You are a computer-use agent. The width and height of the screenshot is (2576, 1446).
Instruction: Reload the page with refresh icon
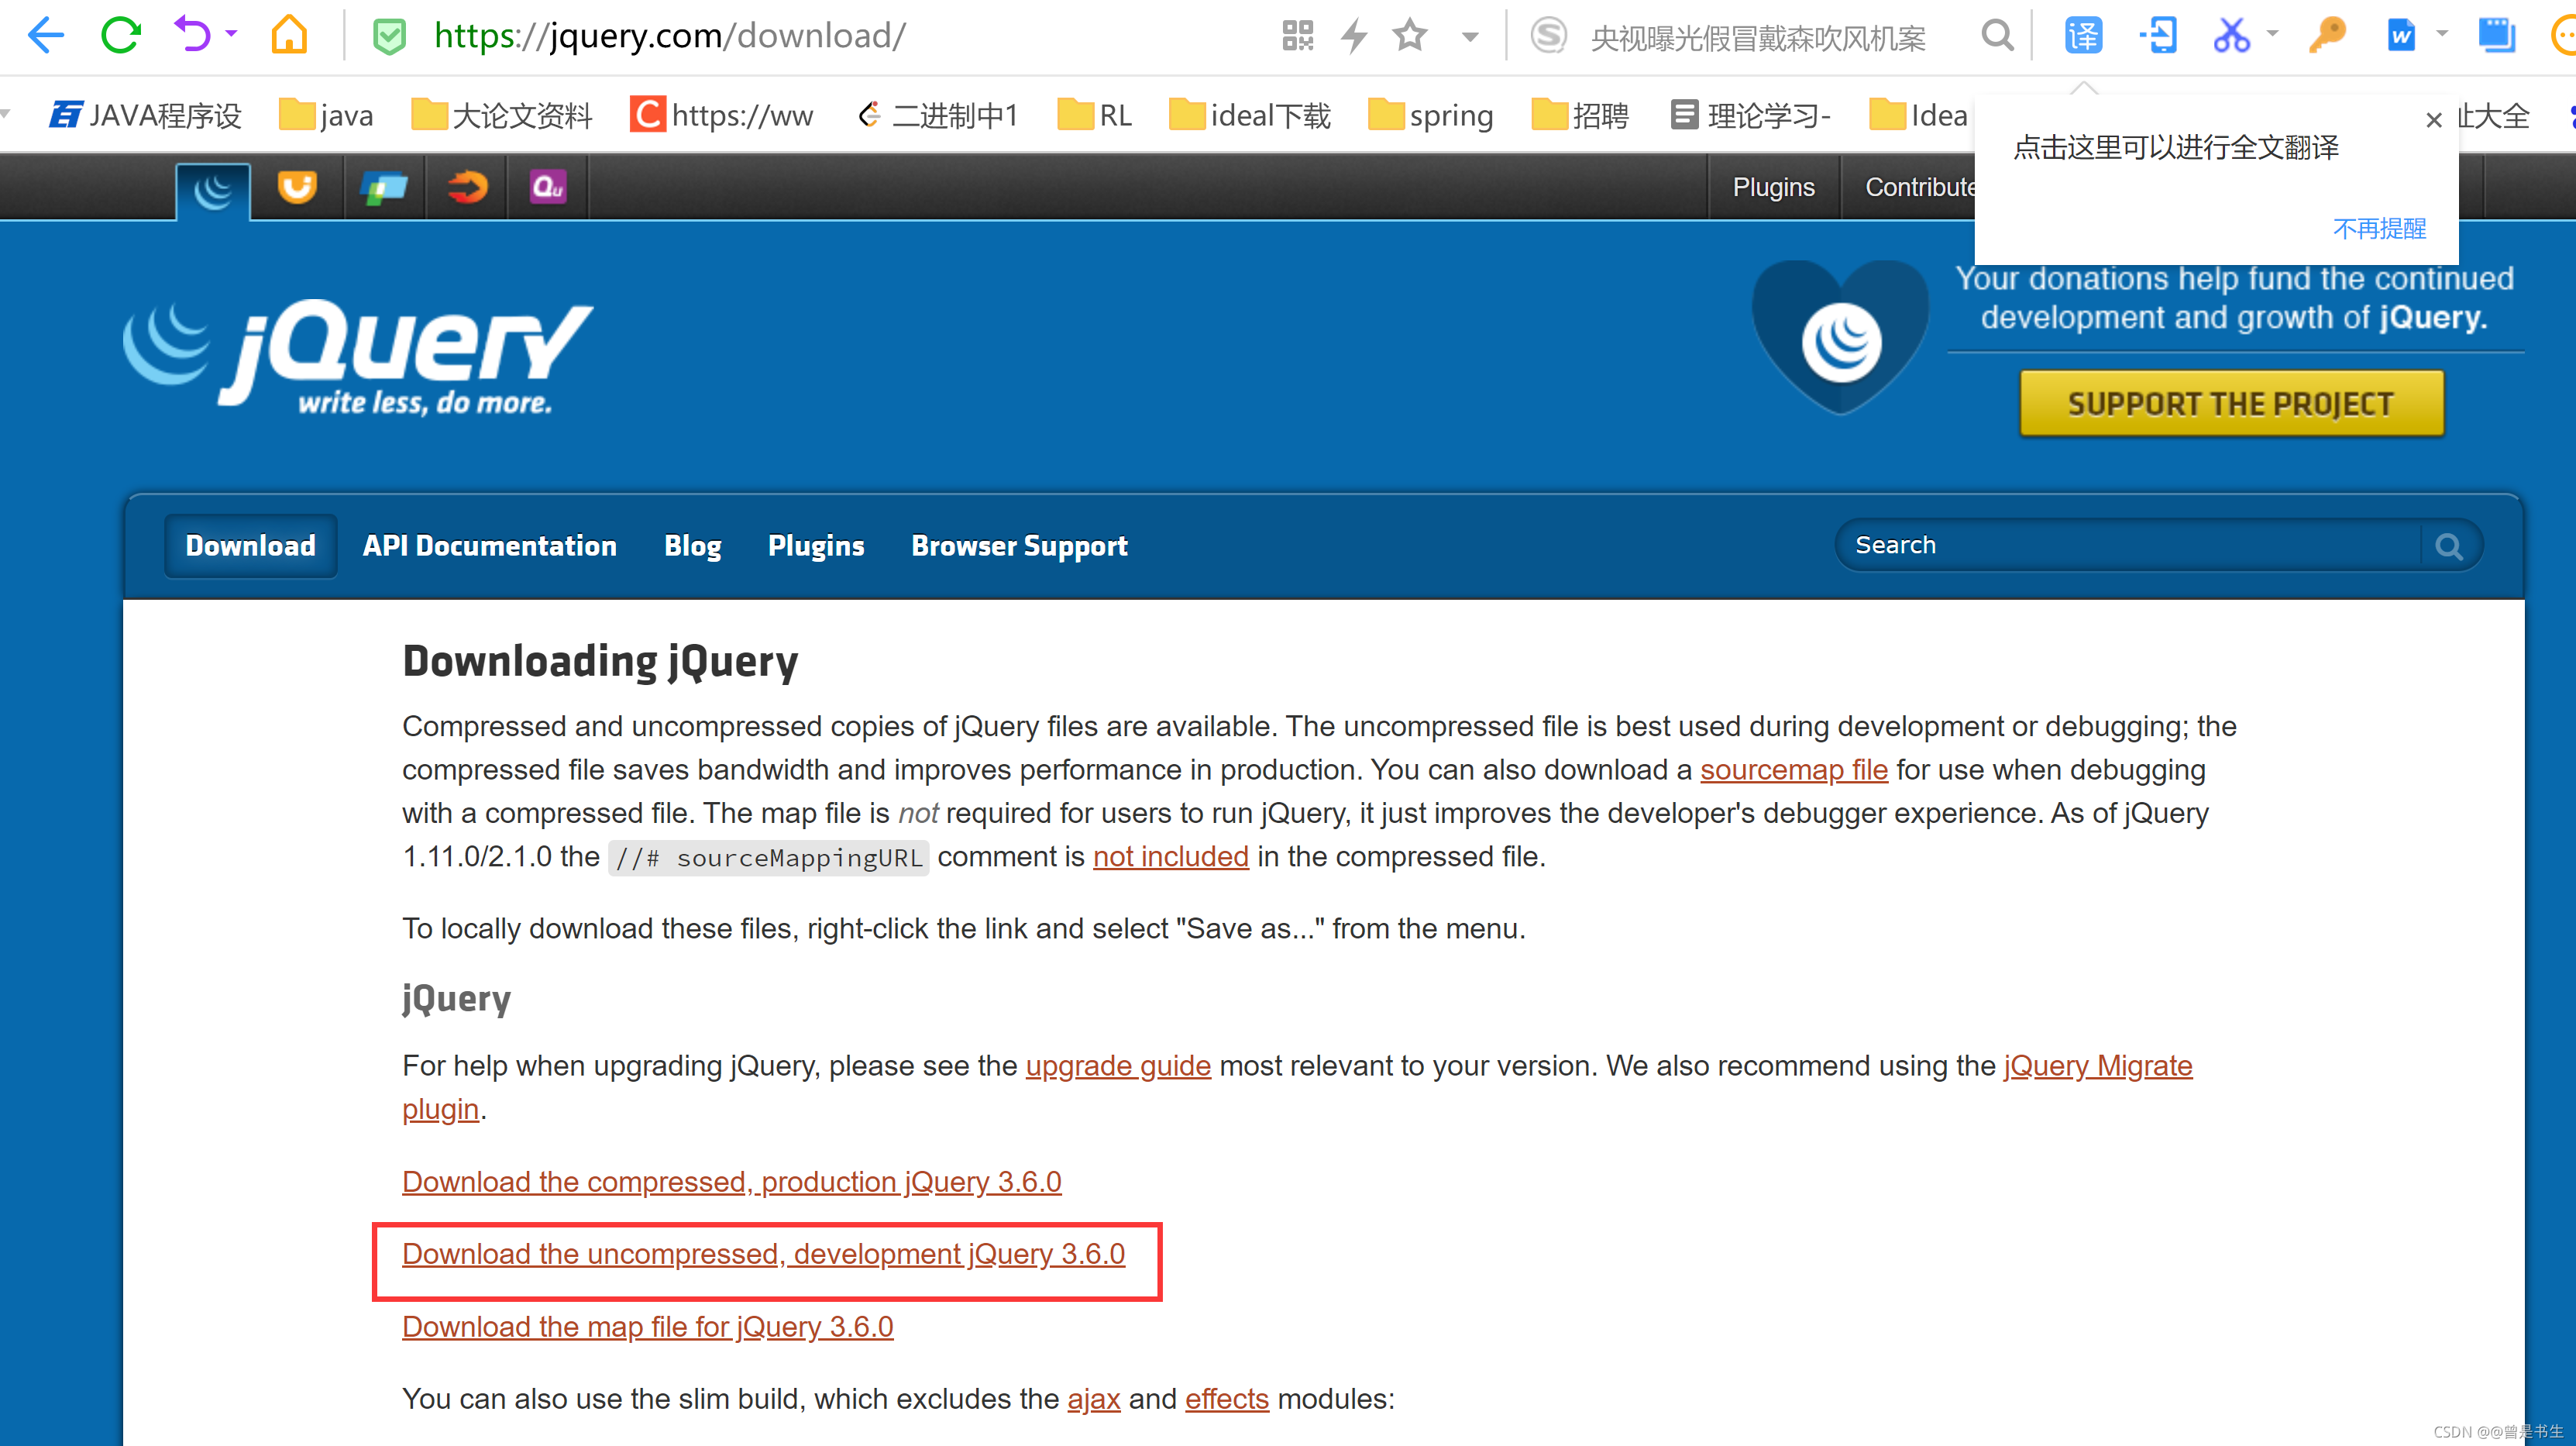tap(121, 35)
